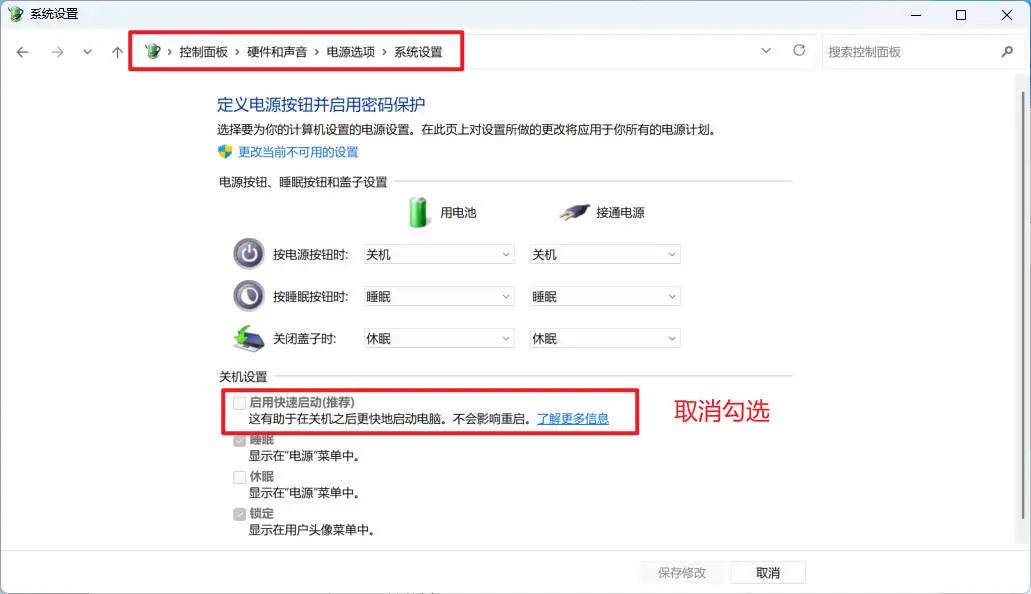1031x594 pixels.
Task: Click the 了解更多信息 link
Action: [572, 418]
